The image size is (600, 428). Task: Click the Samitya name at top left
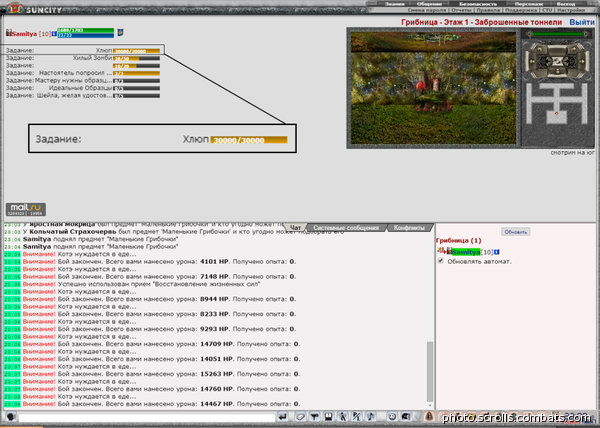(x=24, y=34)
